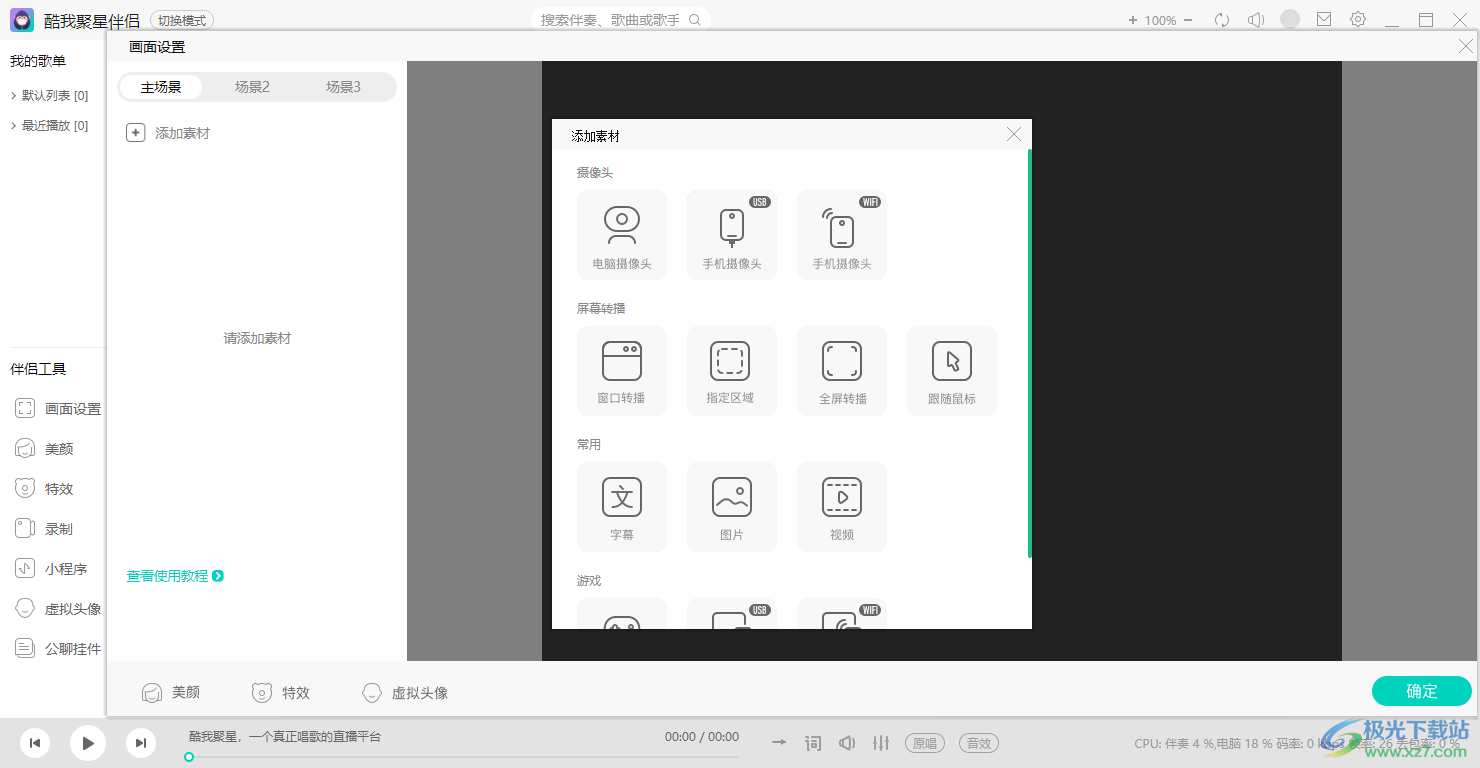
Task: Click the user avatar circle in title bar
Action: [1290, 19]
